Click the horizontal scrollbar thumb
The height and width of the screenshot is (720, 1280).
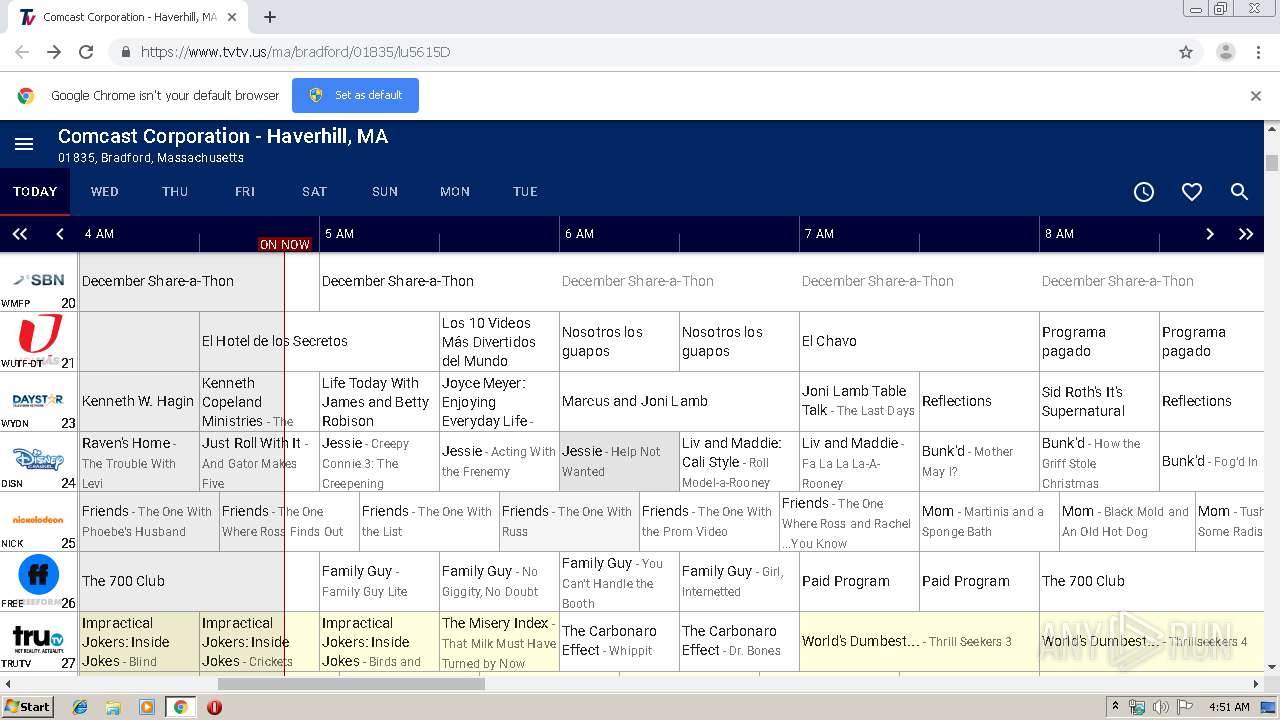tap(351, 684)
